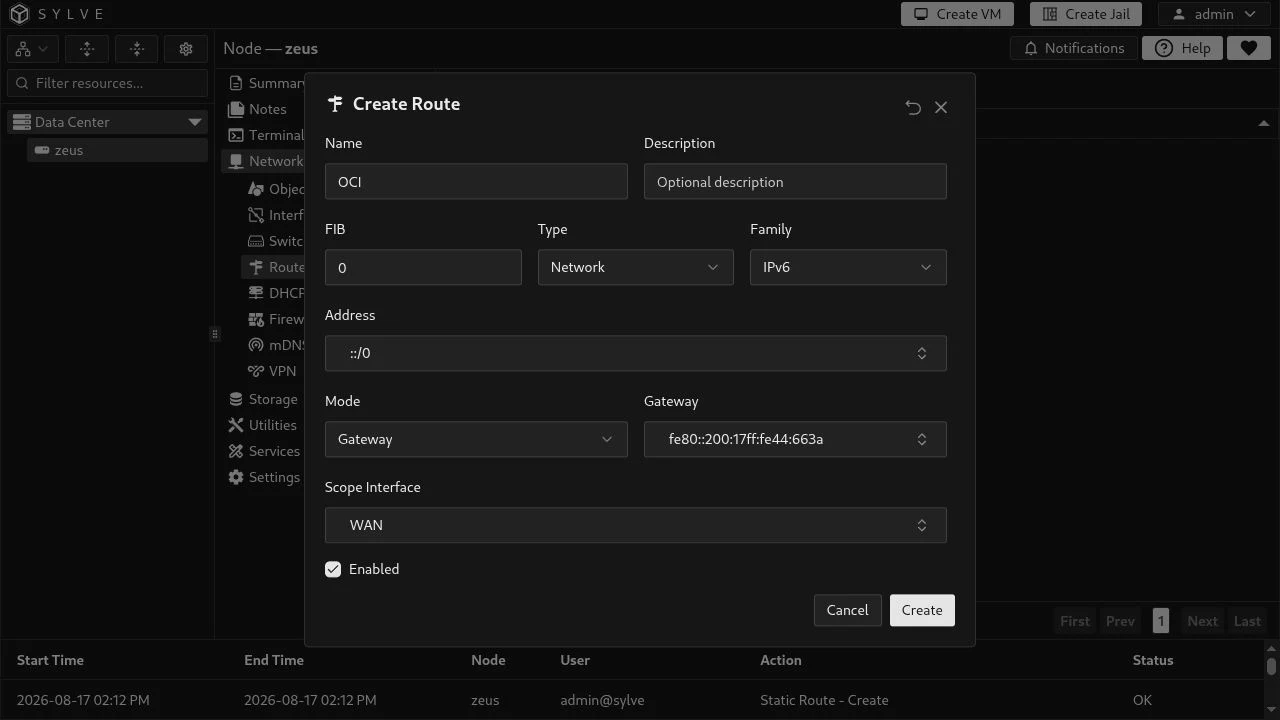The height and width of the screenshot is (720, 1280).
Task: Click the Filter resources search field
Action: pyautogui.click(x=108, y=83)
